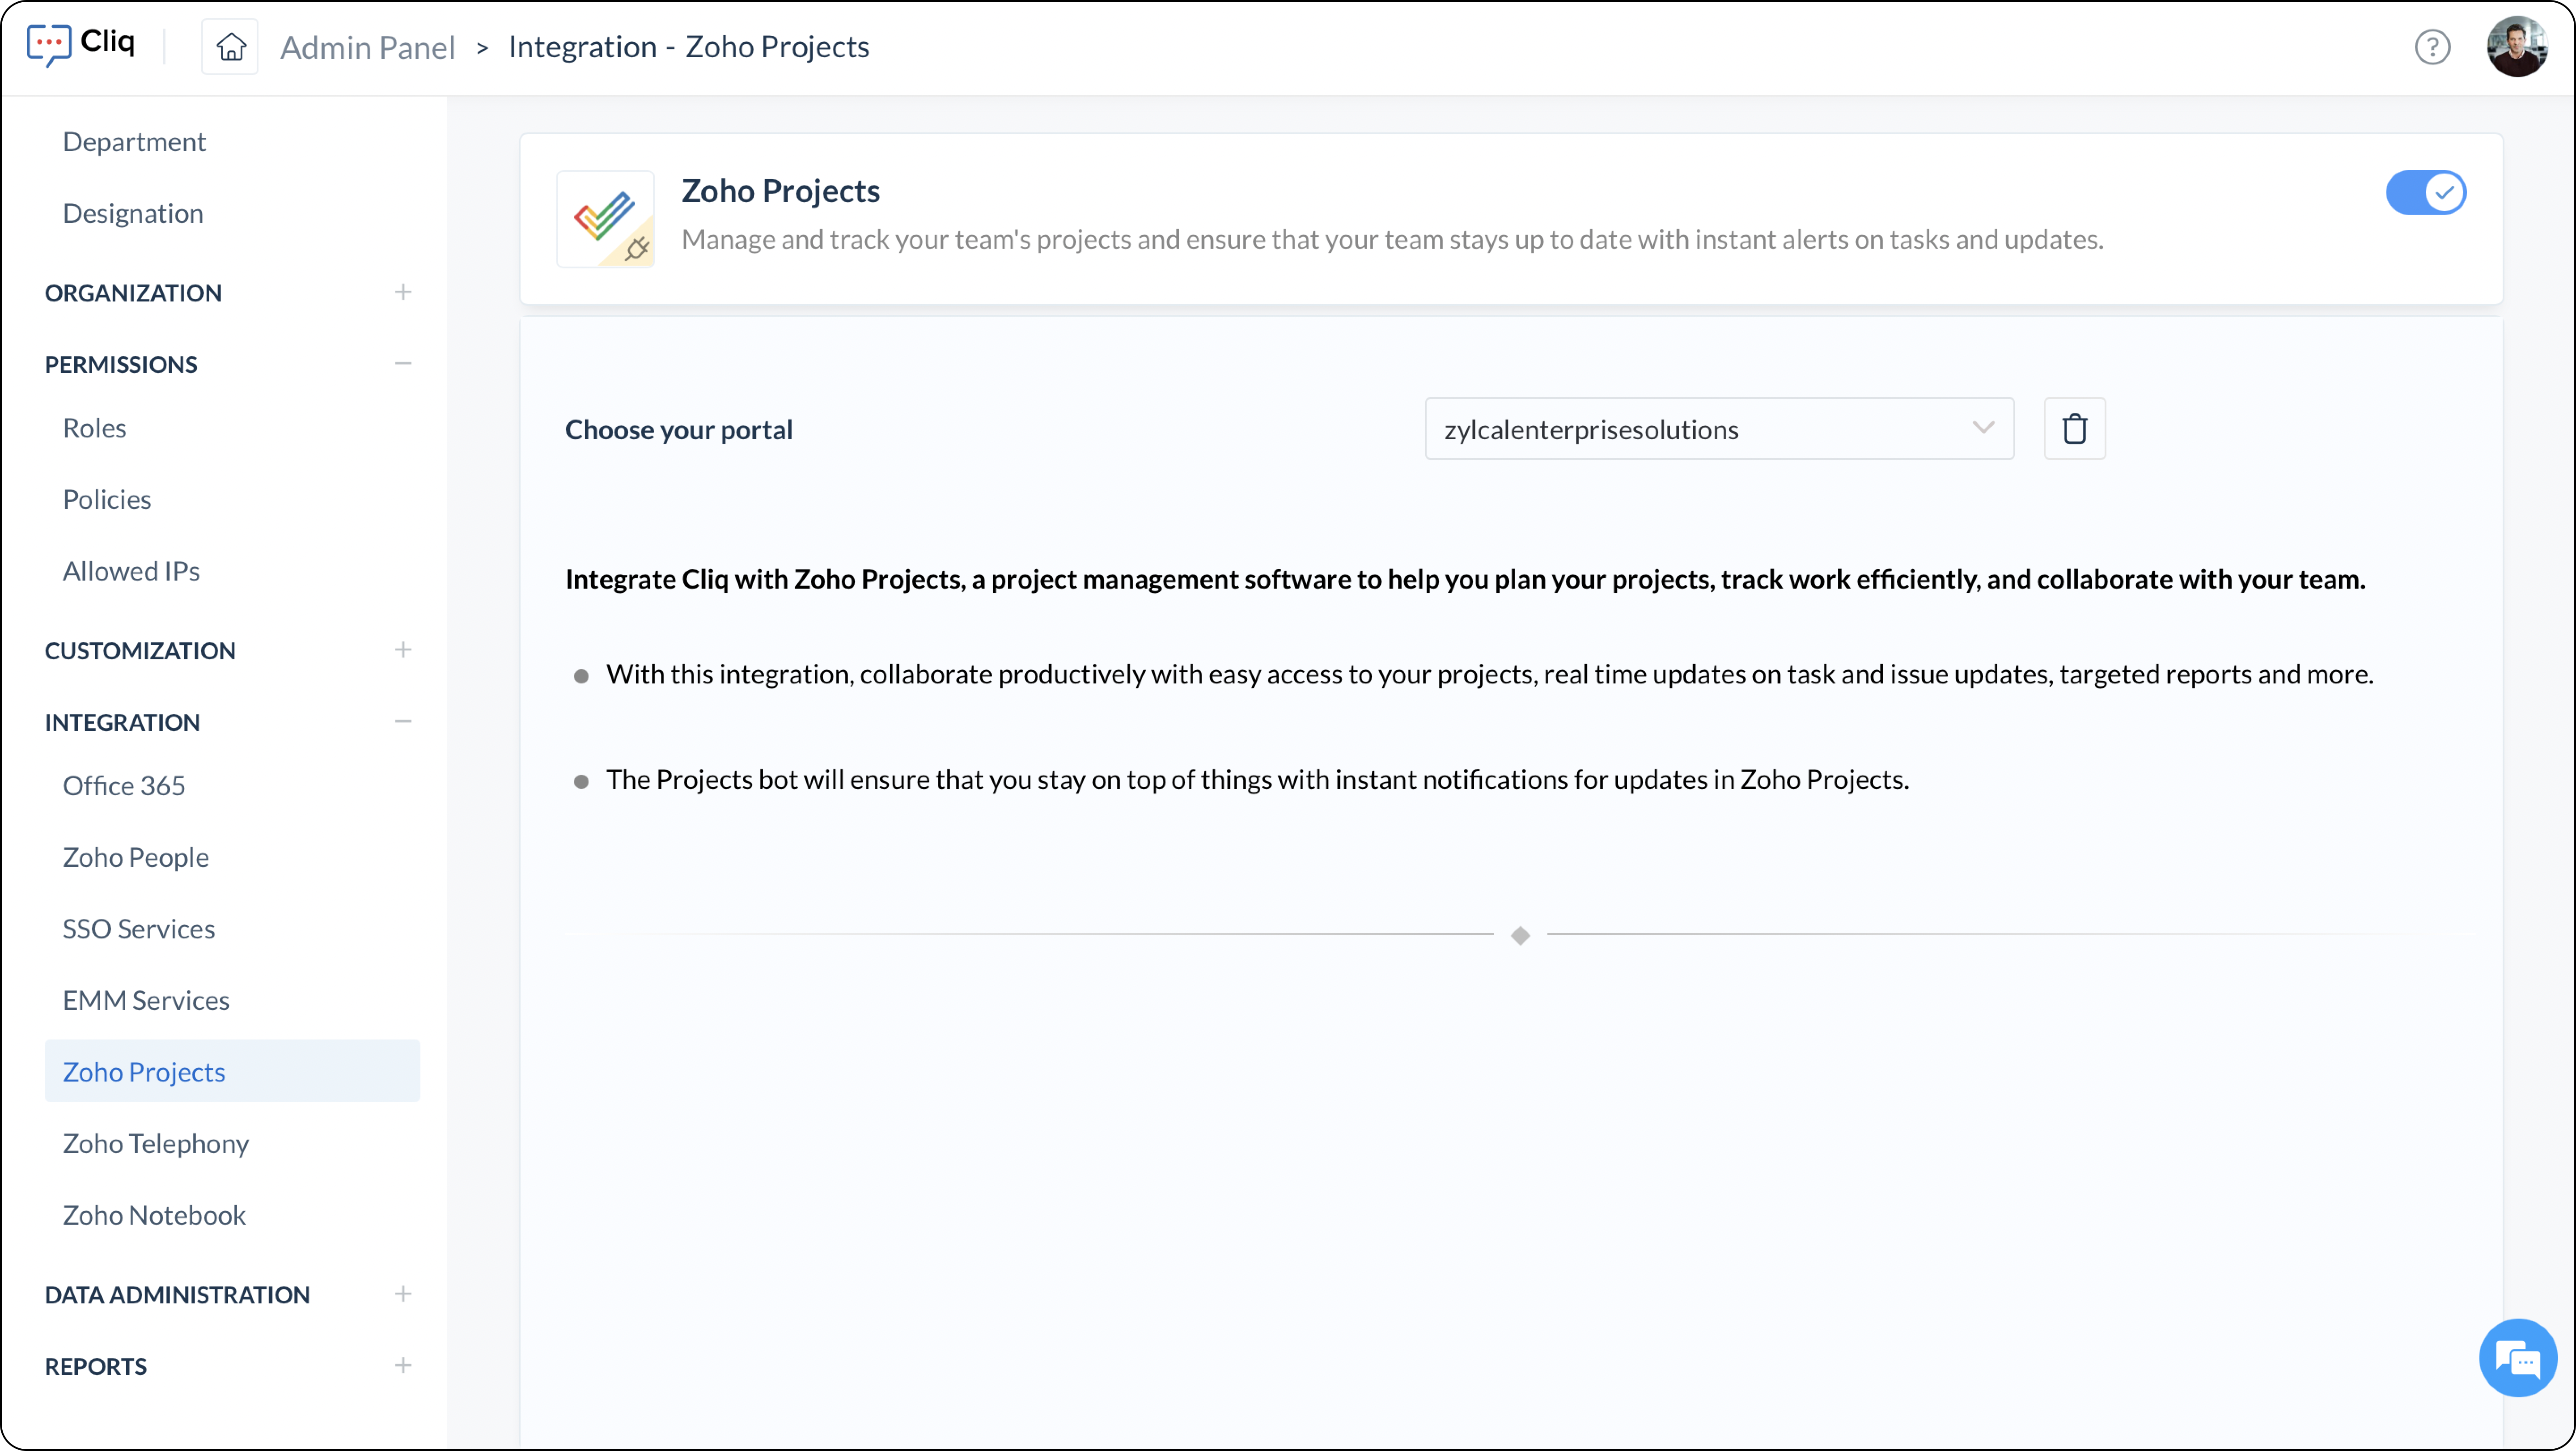Open Designation in the sidebar
The width and height of the screenshot is (2576, 1451).
click(x=133, y=213)
